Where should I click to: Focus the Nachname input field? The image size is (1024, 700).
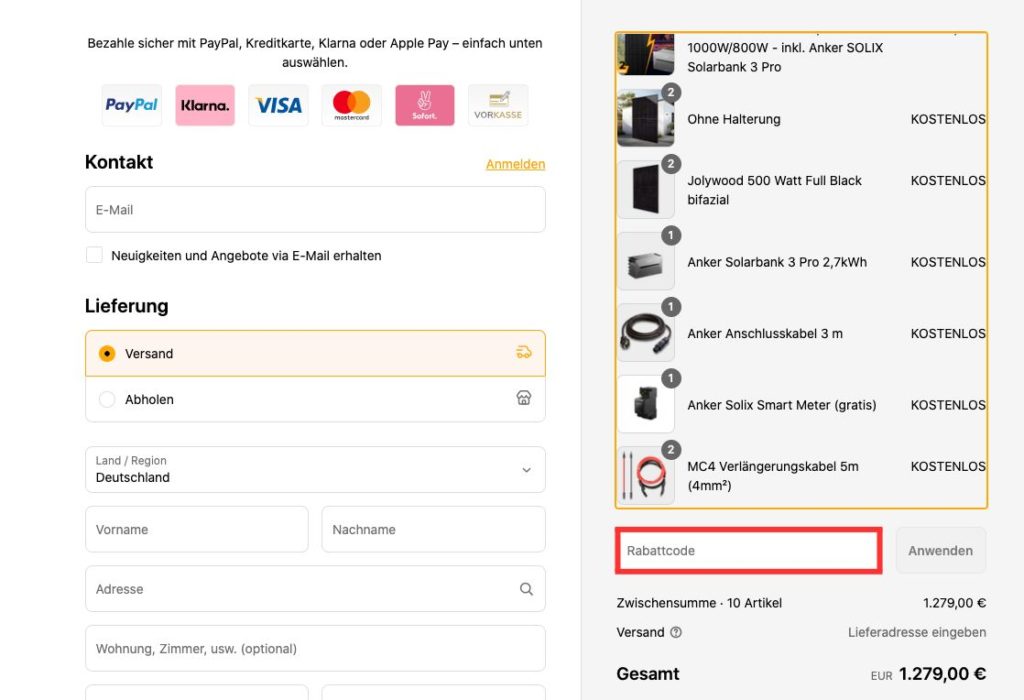[x=434, y=530]
